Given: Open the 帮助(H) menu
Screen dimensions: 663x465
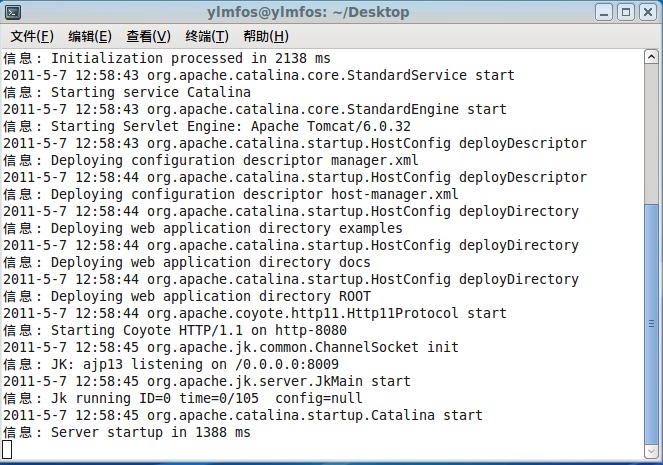Looking at the screenshot, I should click(265, 37).
